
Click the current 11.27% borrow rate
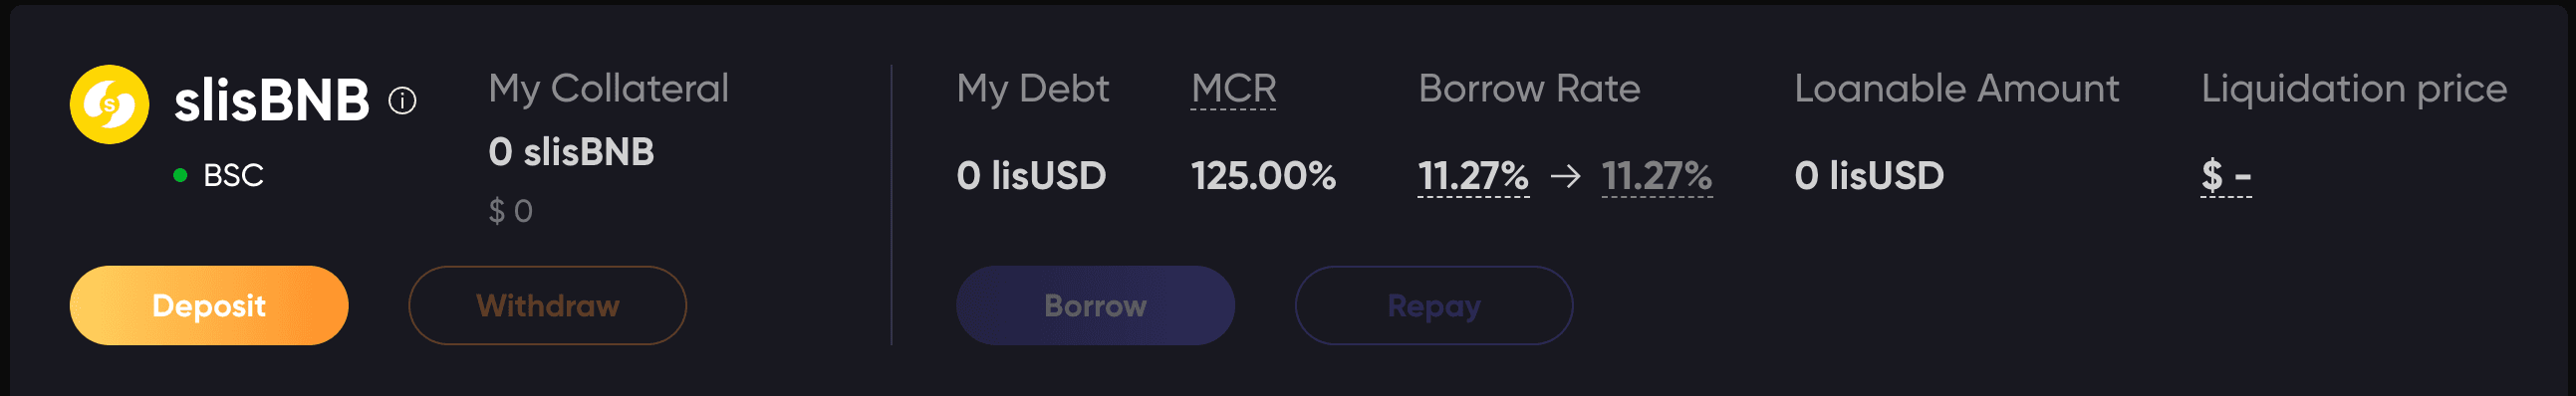click(x=1473, y=176)
